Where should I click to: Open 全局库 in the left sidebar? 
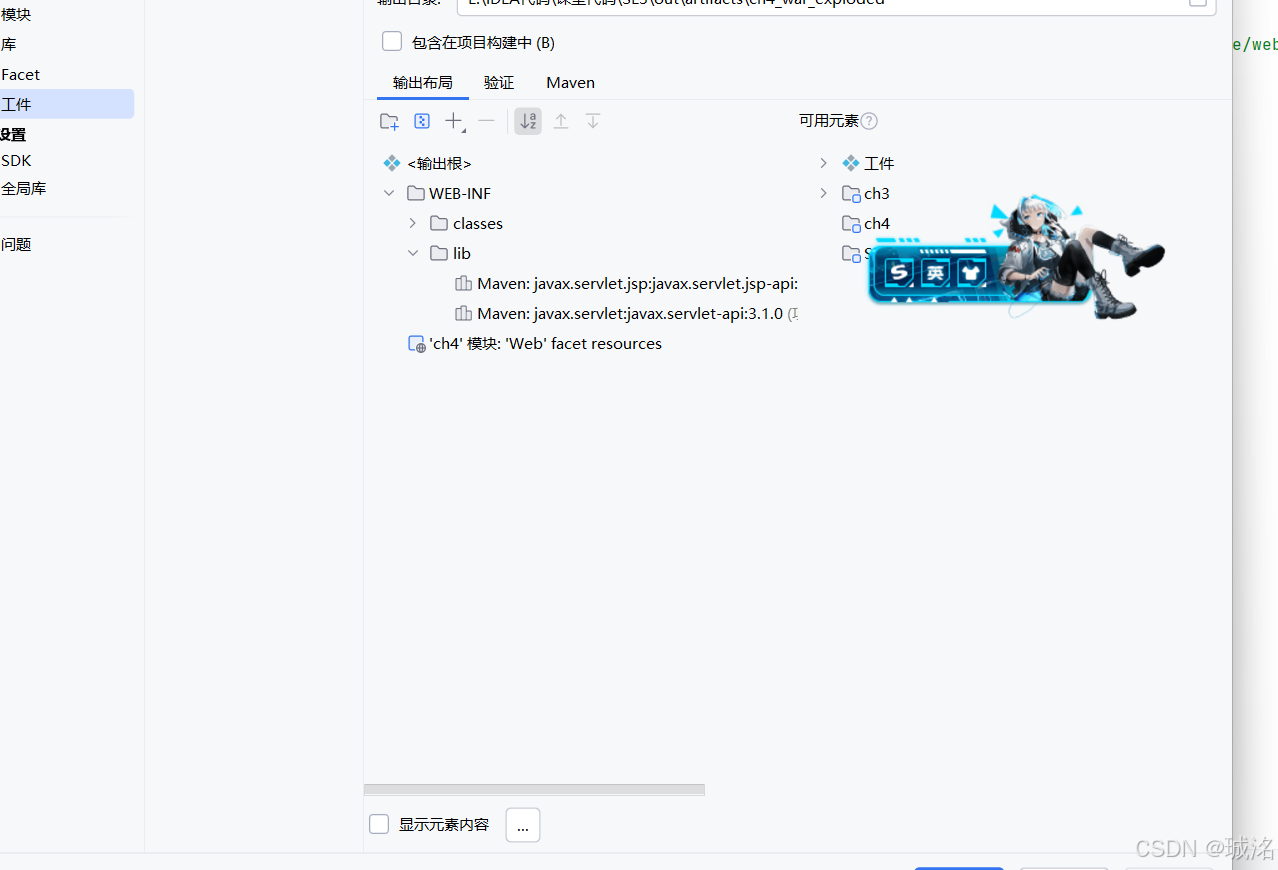pyautogui.click(x=23, y=188)
